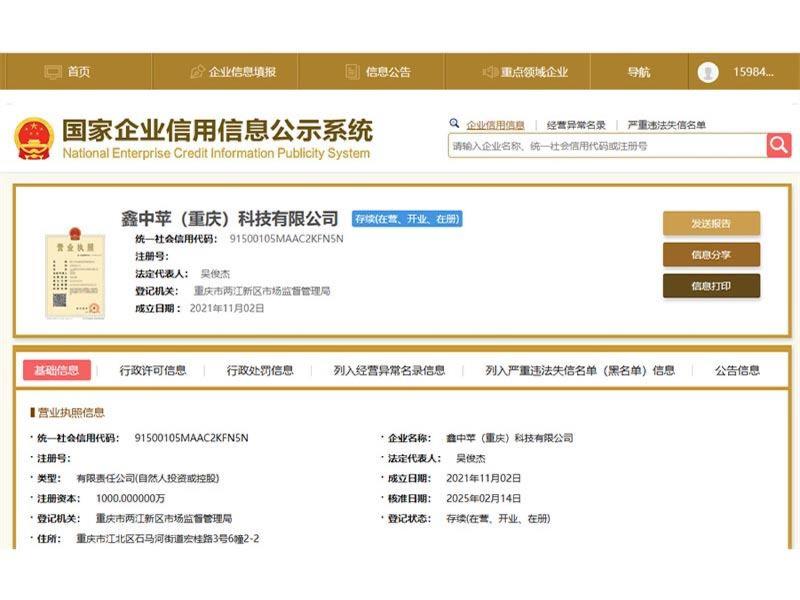Select the 严重违法失信名单 search category
The width and height of the screenshot is (800, 600).
[x=666, y=125]
